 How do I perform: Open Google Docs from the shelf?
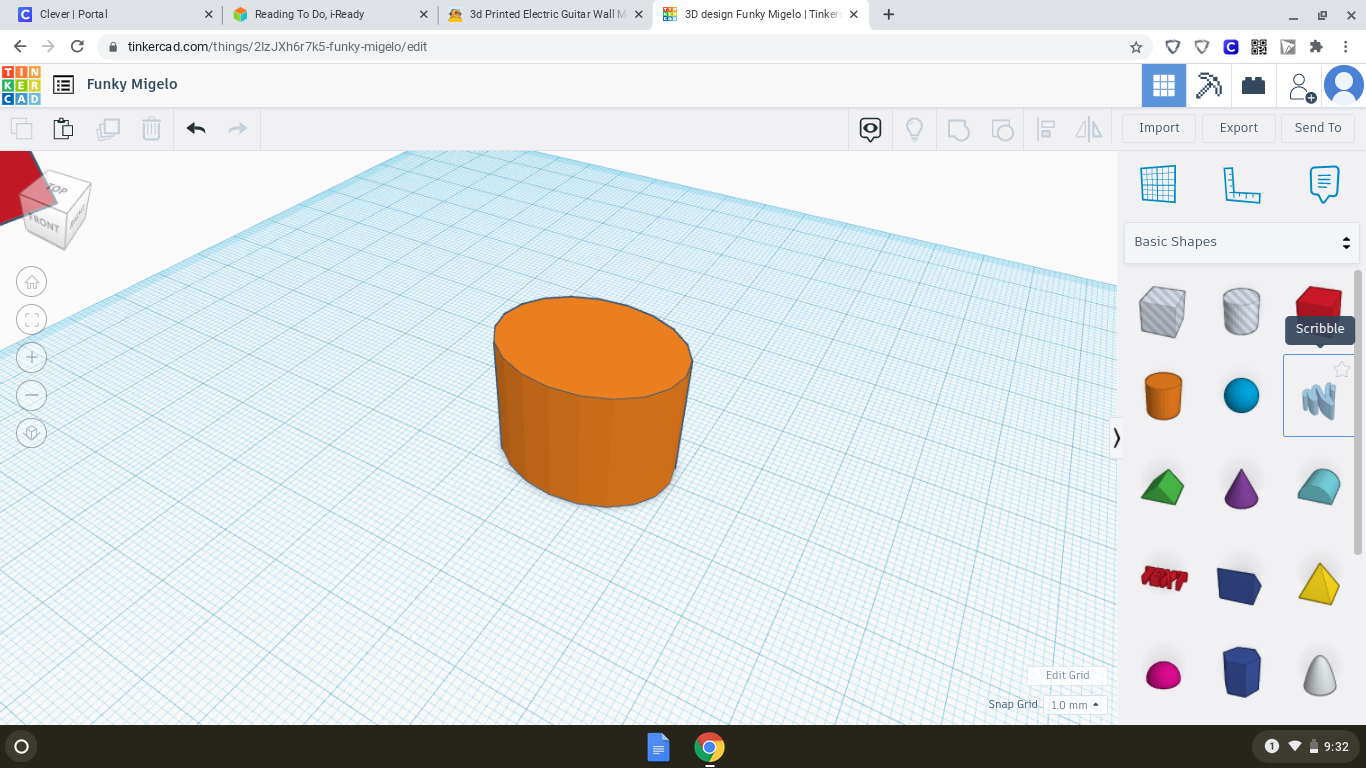(658, 747)
